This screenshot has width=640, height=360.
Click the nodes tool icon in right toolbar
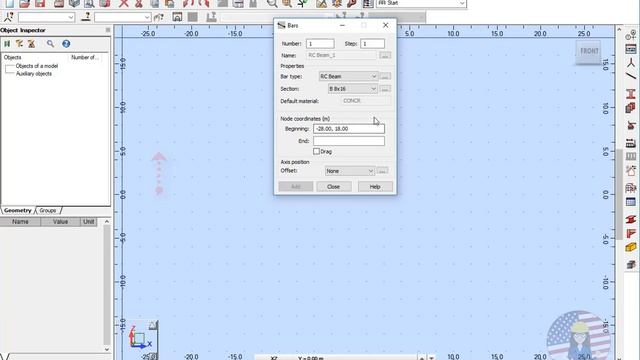pos(631,63)
